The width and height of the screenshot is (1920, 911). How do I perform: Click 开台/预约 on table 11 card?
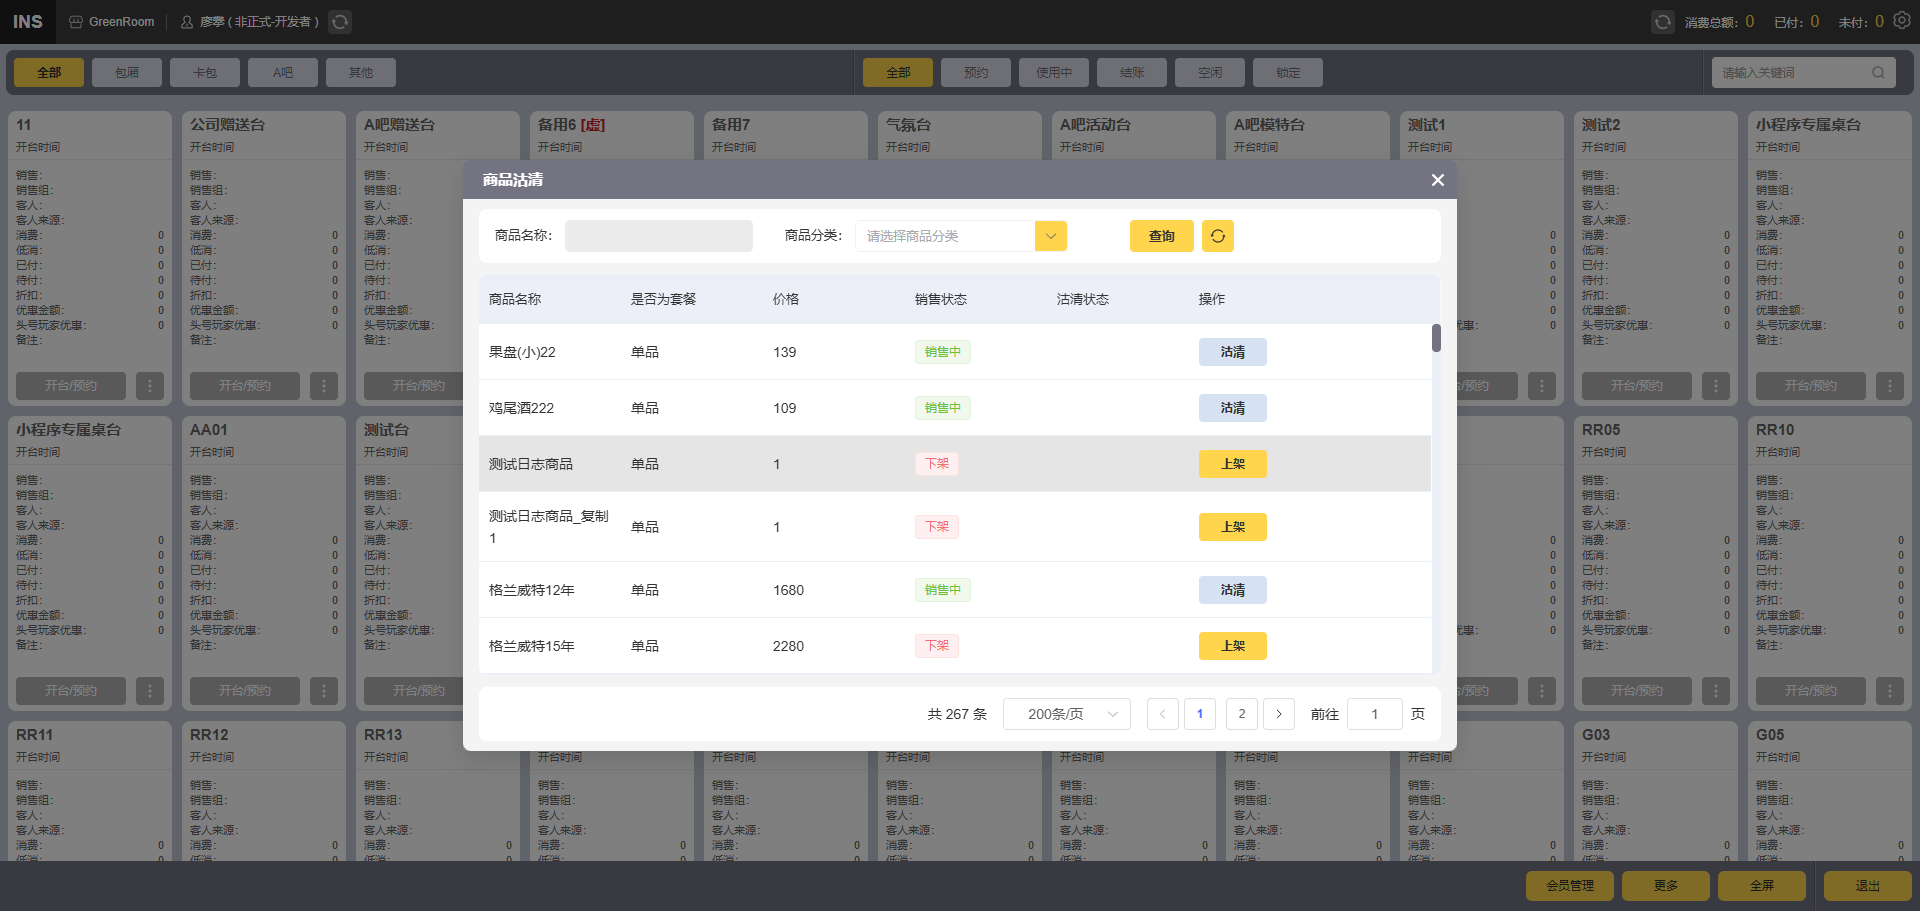point(71,386)
